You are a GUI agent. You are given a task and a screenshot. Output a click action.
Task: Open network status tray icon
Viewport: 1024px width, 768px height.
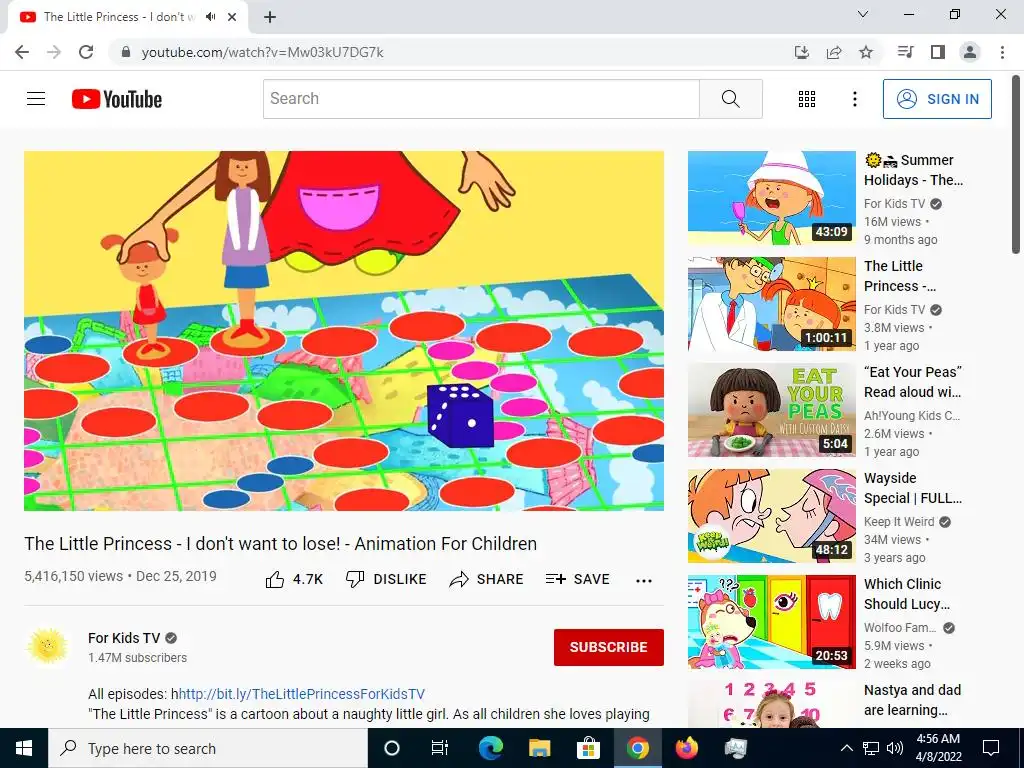[x=871, y=748]
